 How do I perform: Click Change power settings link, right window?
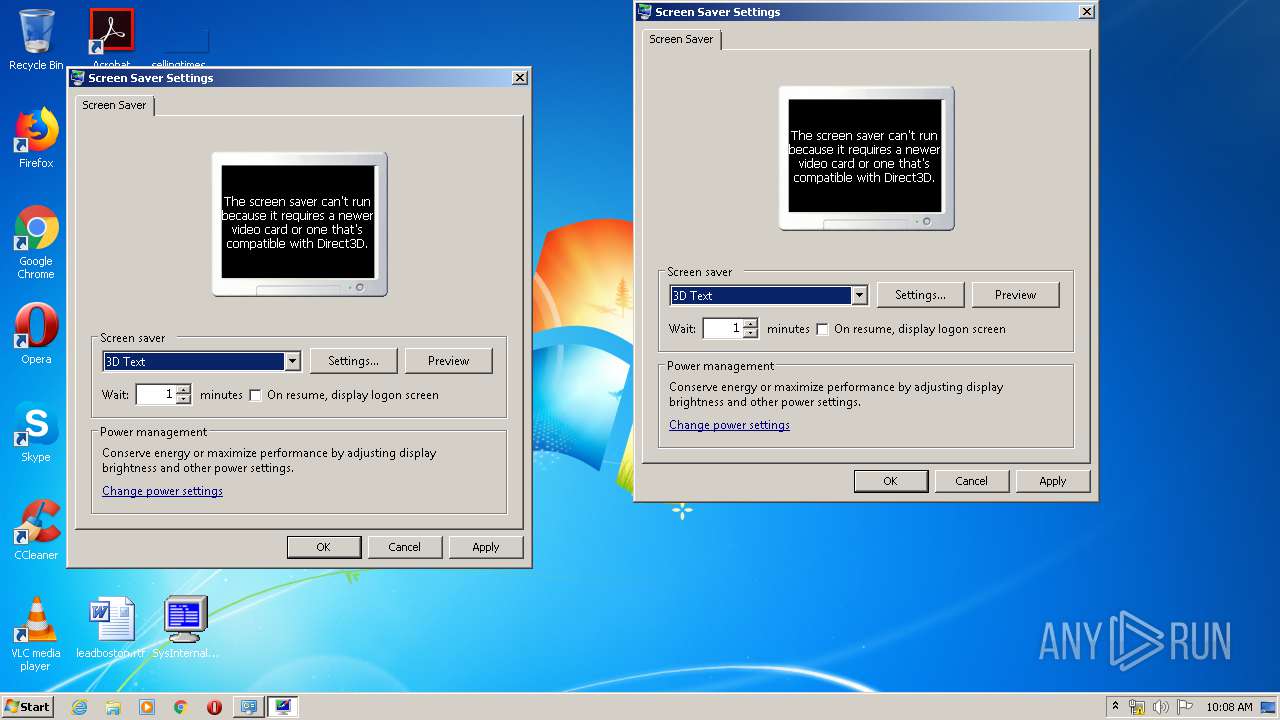tap(729, 425)
